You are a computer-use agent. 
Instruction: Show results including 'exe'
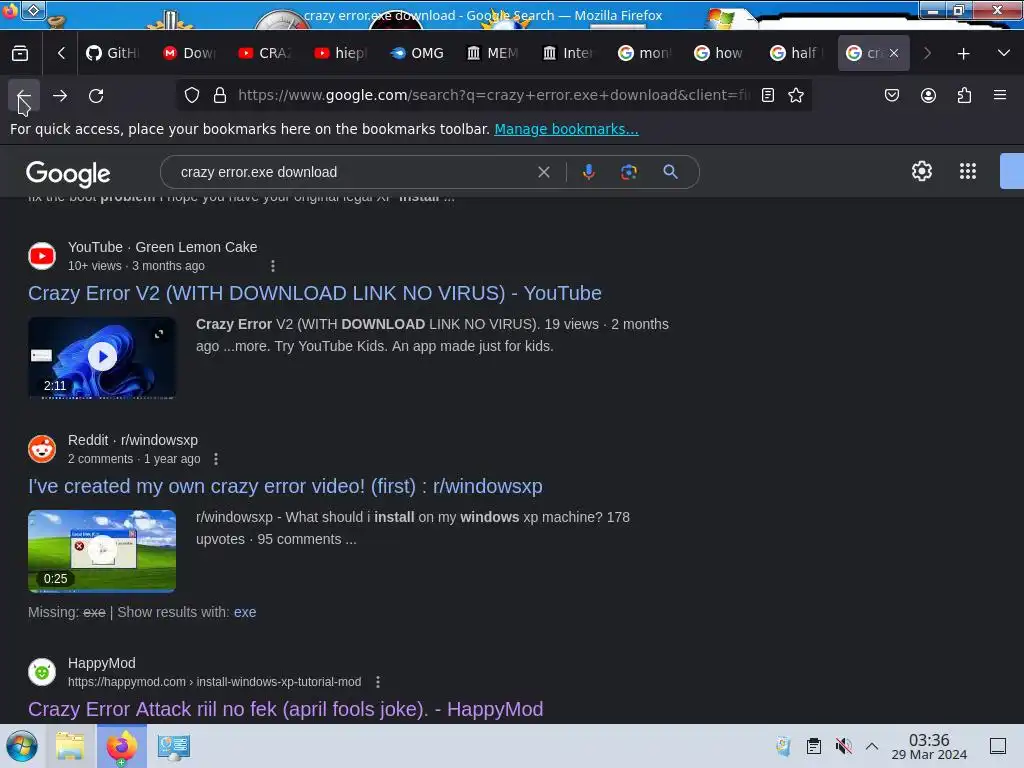click(245, 612)
